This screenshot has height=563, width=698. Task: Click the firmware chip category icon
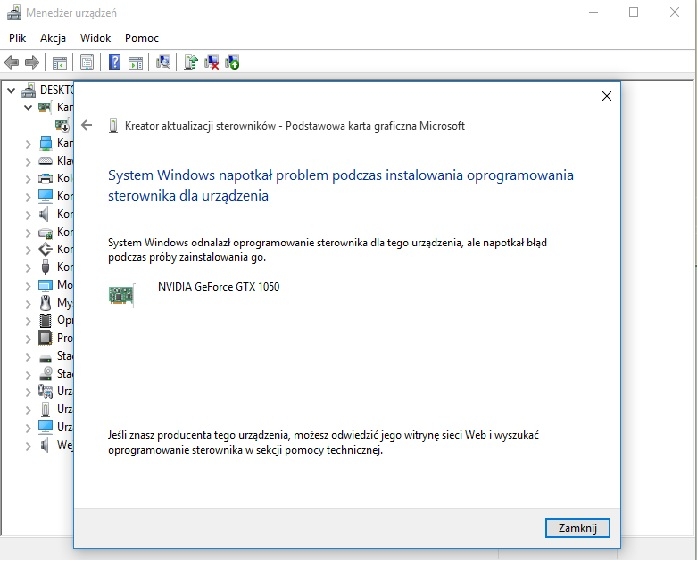pos(45,320)
